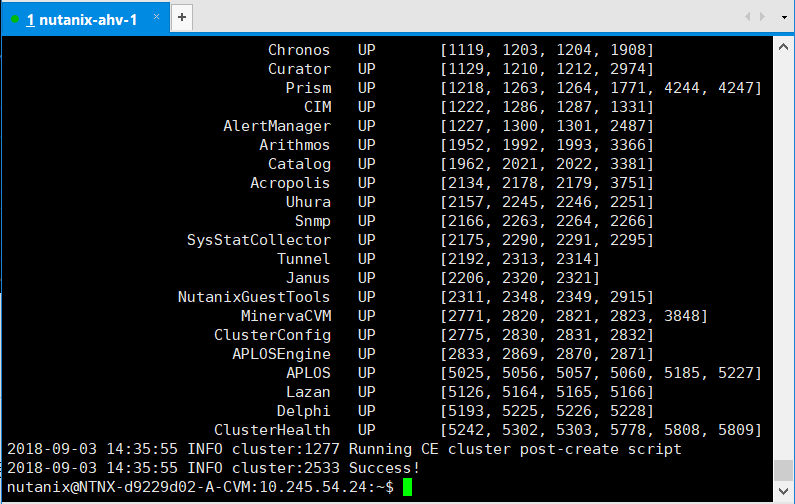The image size is (795, 504).
Task: Click PID list [5193, 5225, 5226, 5228]
Action: click(547, 411)
